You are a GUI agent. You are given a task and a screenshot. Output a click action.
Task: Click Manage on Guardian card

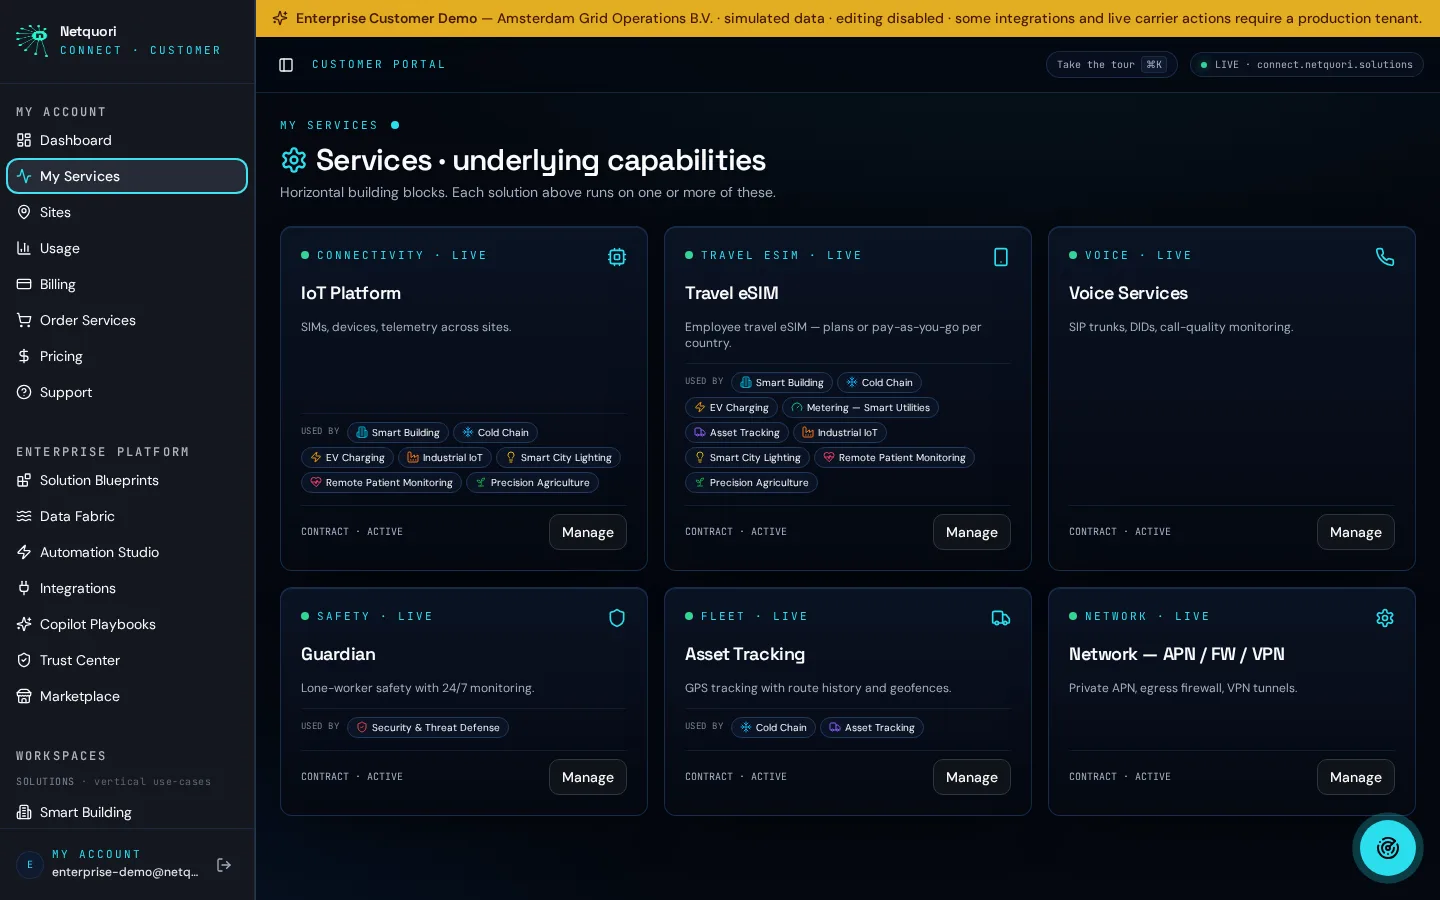click(x=588, y=777)
